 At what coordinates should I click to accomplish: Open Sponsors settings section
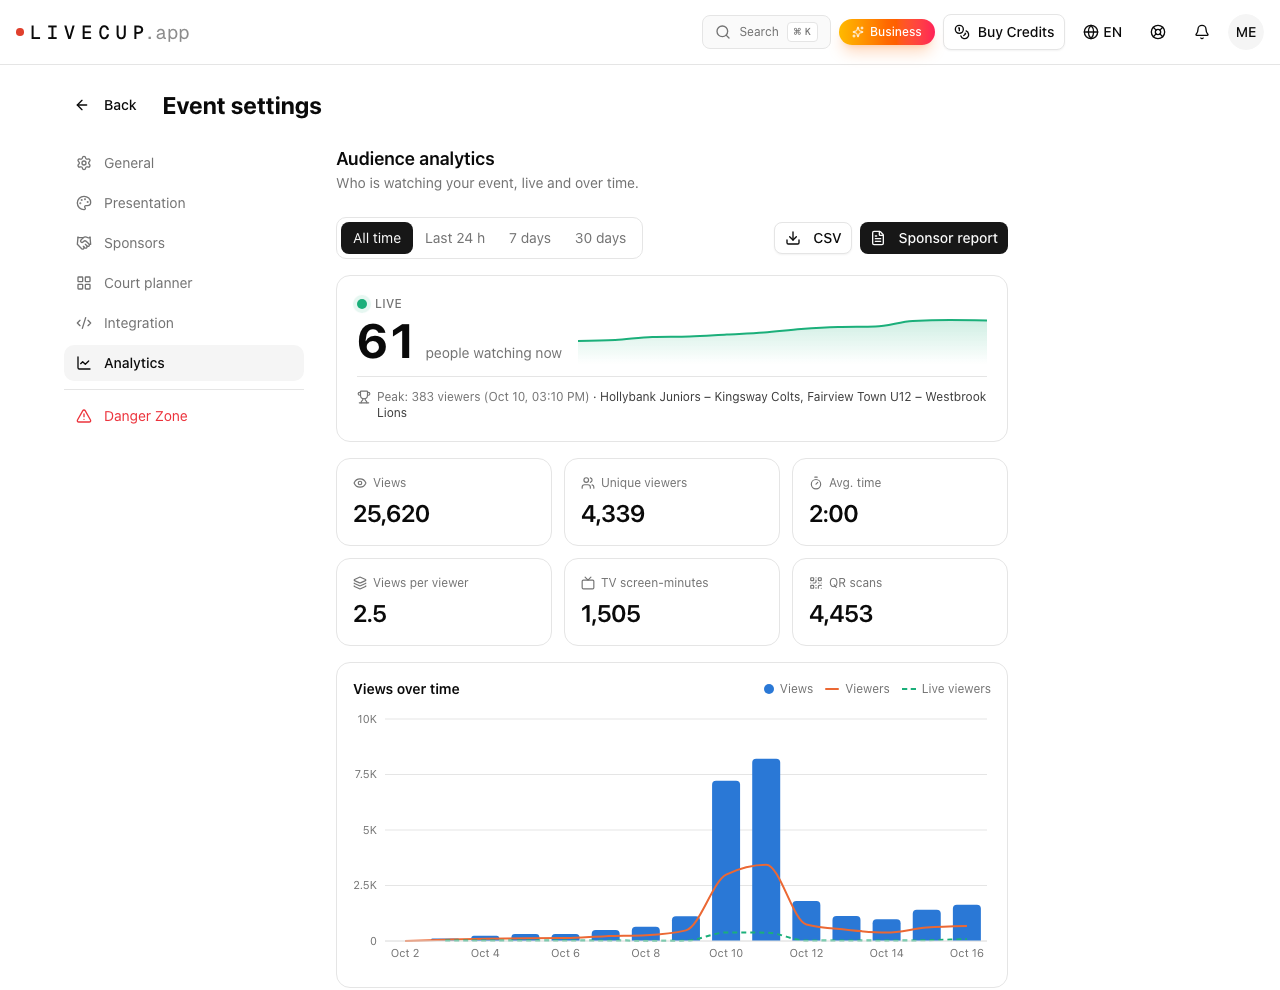point(184,243)
